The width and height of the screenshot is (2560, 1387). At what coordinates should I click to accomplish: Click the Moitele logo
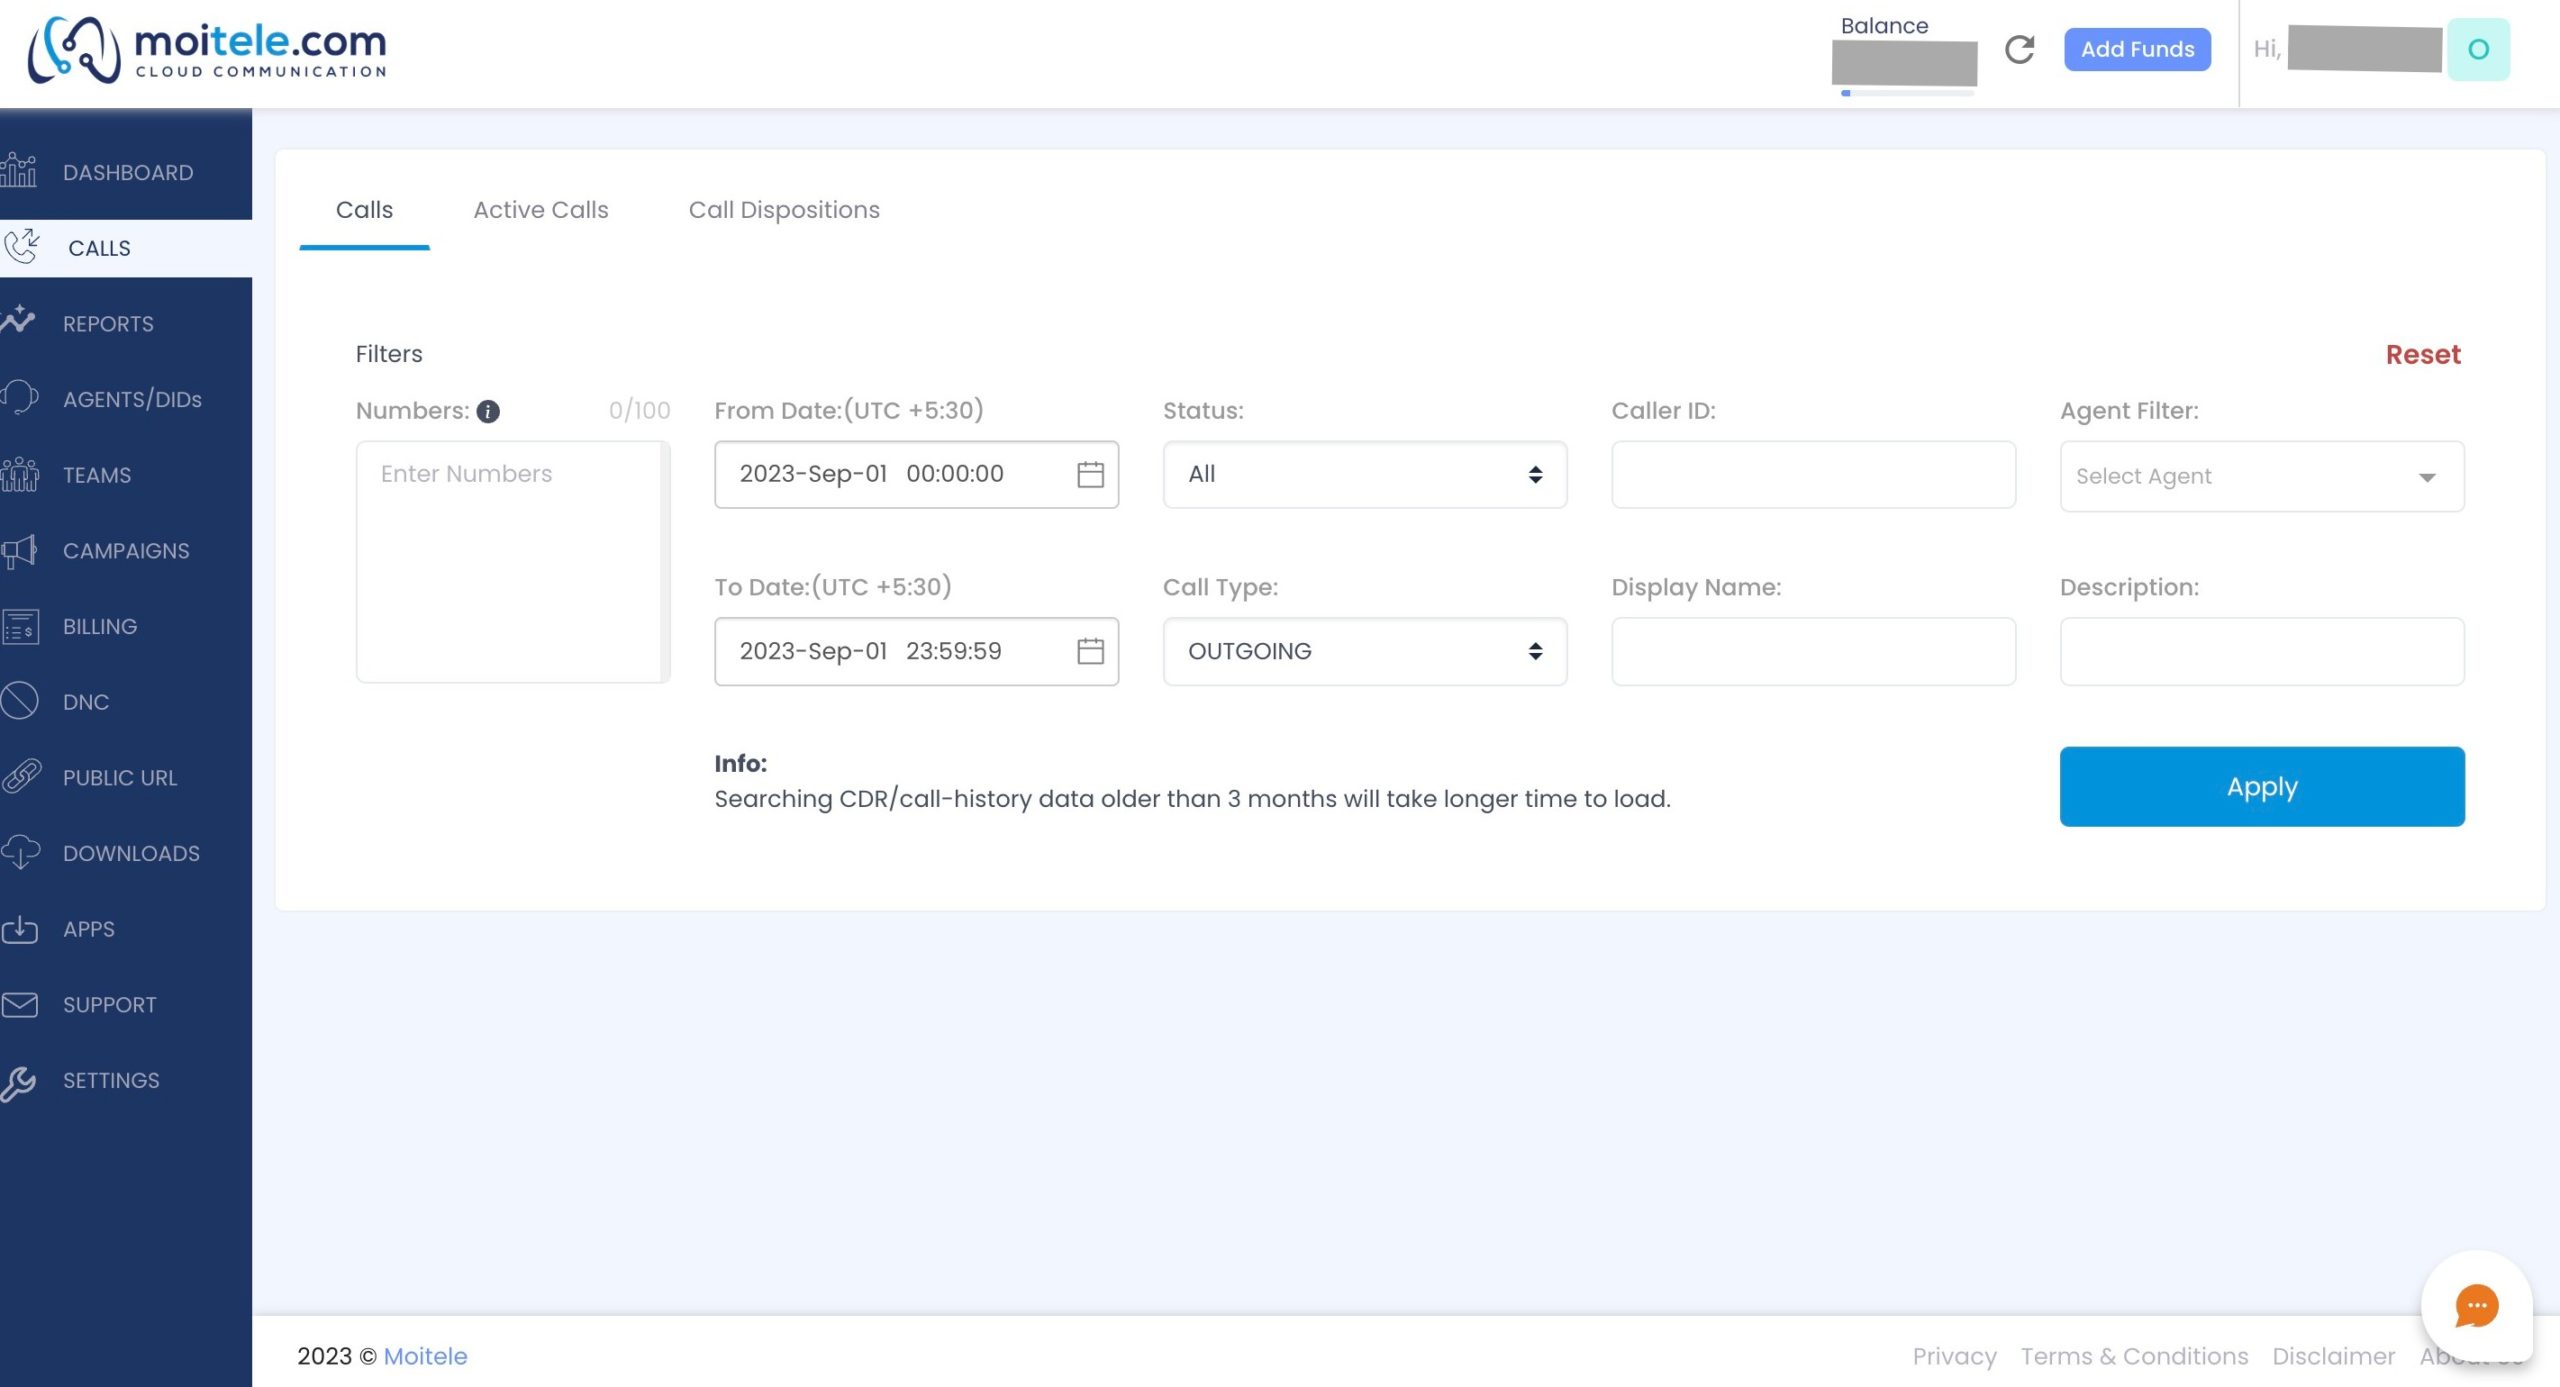207,49
